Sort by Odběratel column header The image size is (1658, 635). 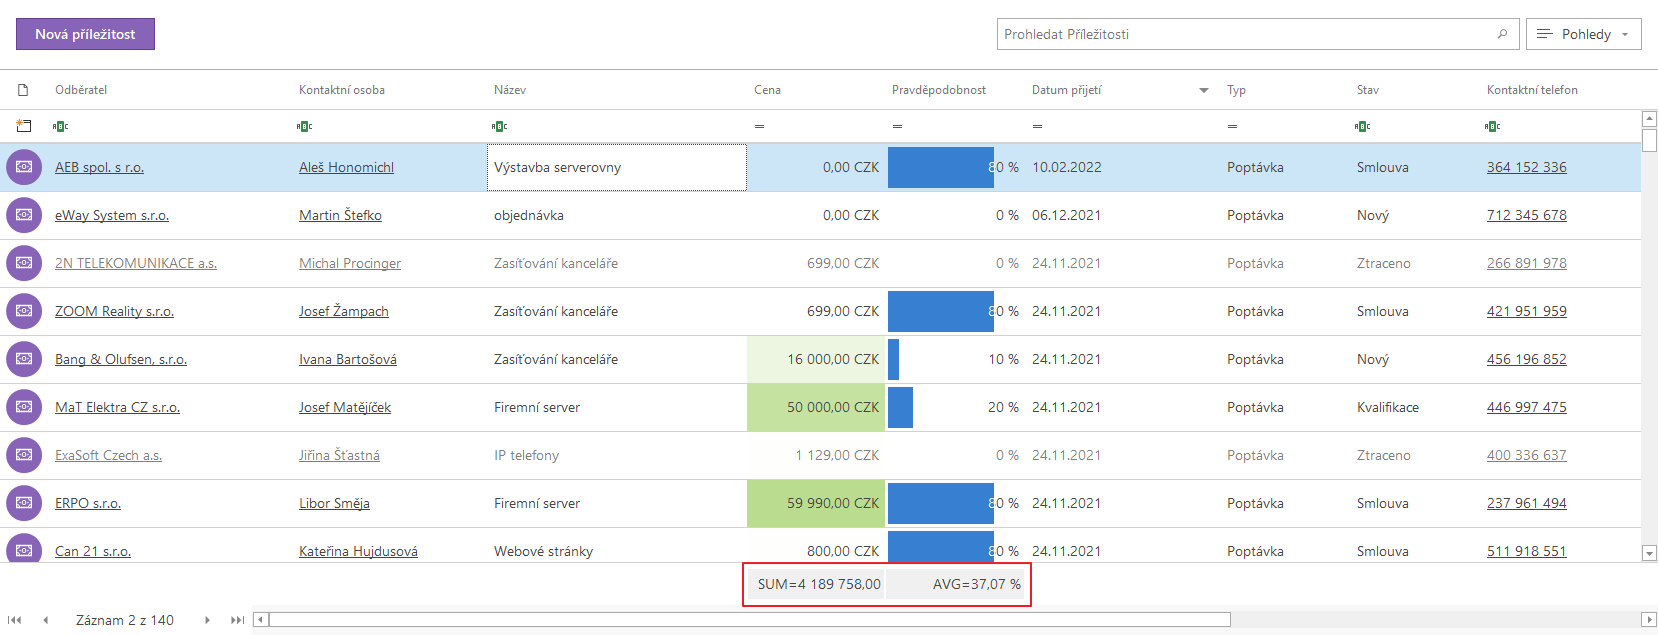click(81, 90)
